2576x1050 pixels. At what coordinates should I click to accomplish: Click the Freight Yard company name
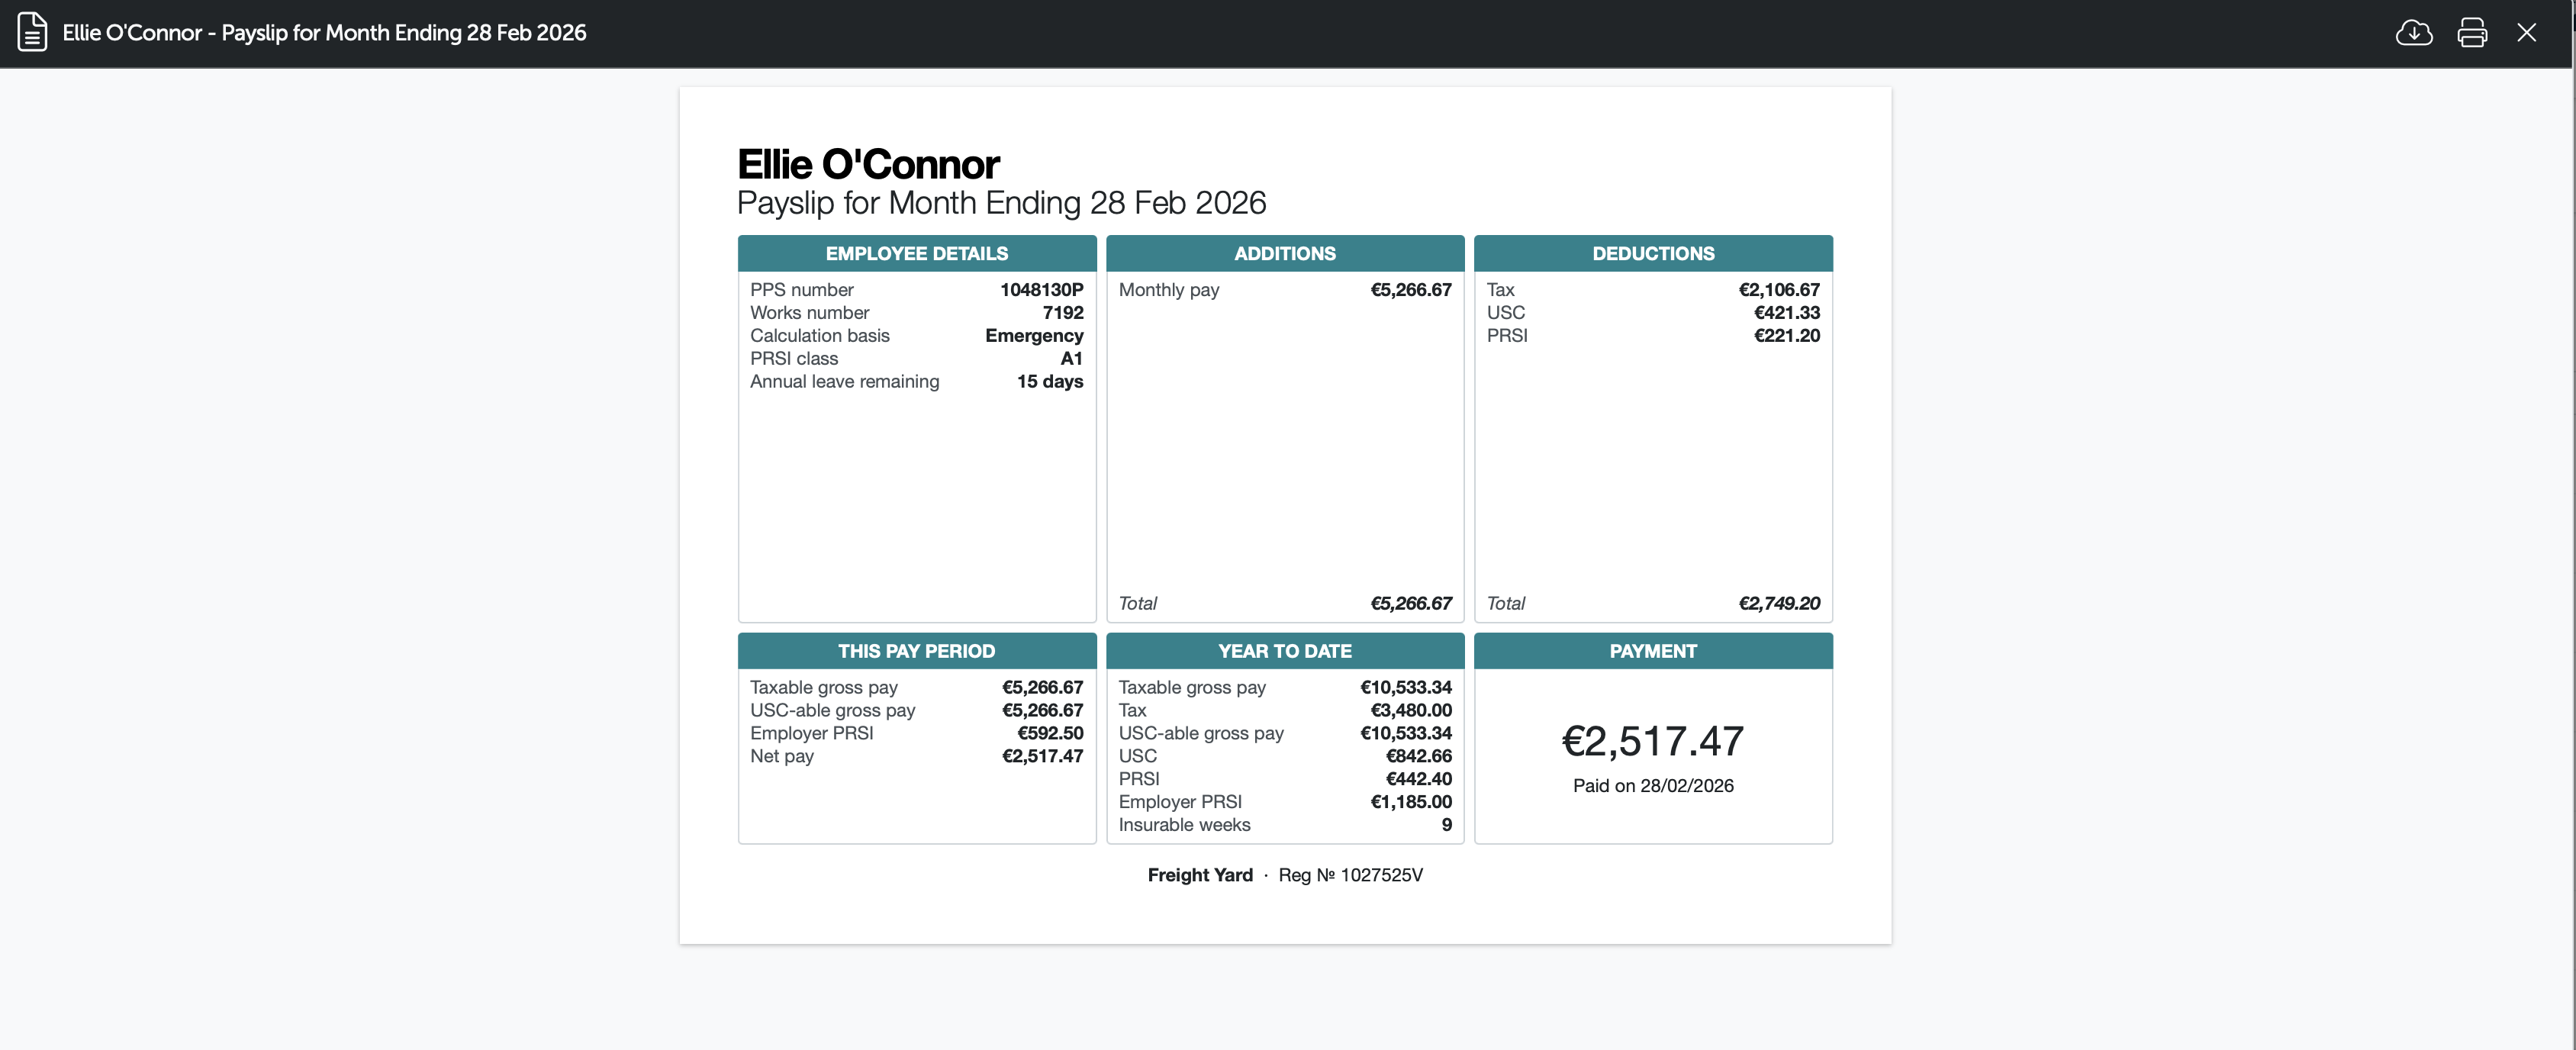click(x=1199, y=875)
